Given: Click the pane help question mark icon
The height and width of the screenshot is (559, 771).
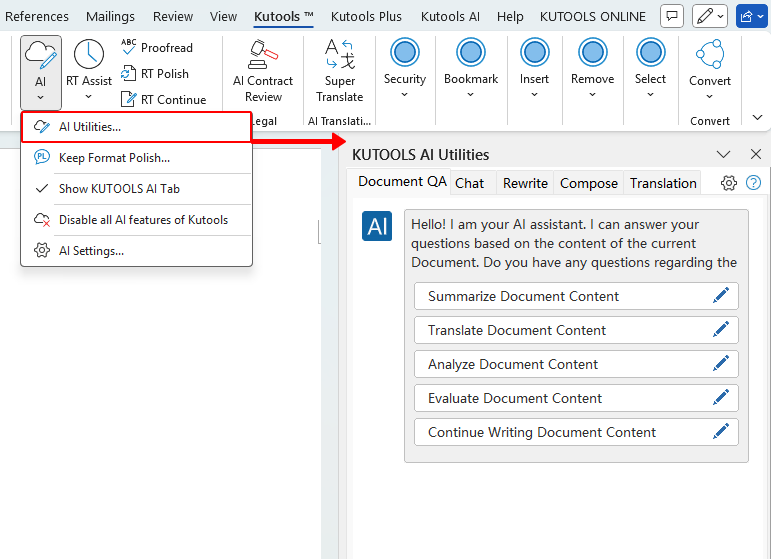Looking at the screenshot, I should (x=753, y=183).
